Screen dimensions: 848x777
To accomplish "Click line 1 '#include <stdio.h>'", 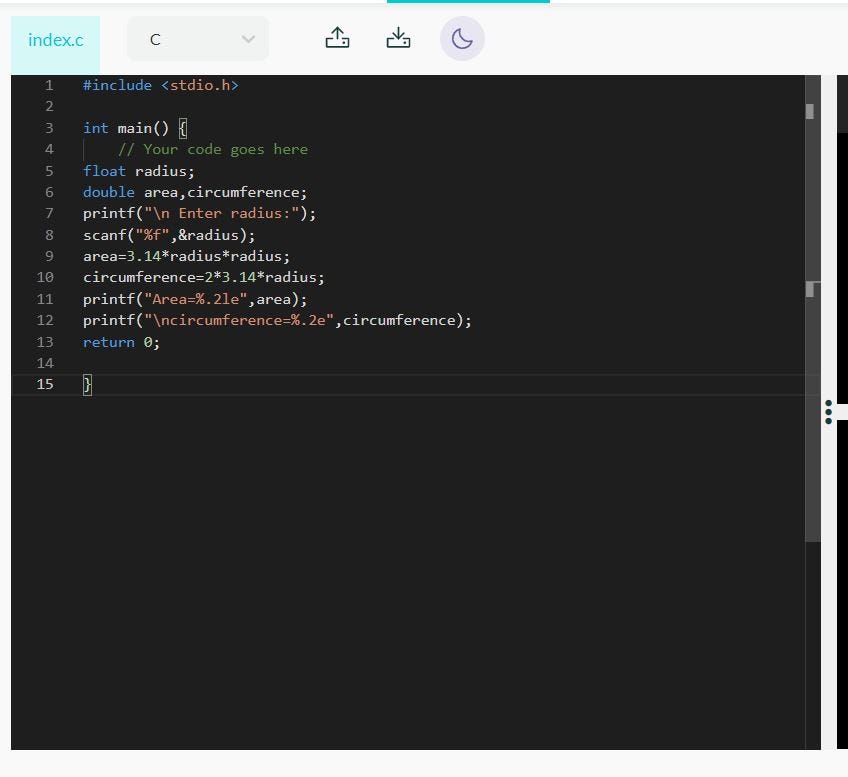I will tap(161, 85).
